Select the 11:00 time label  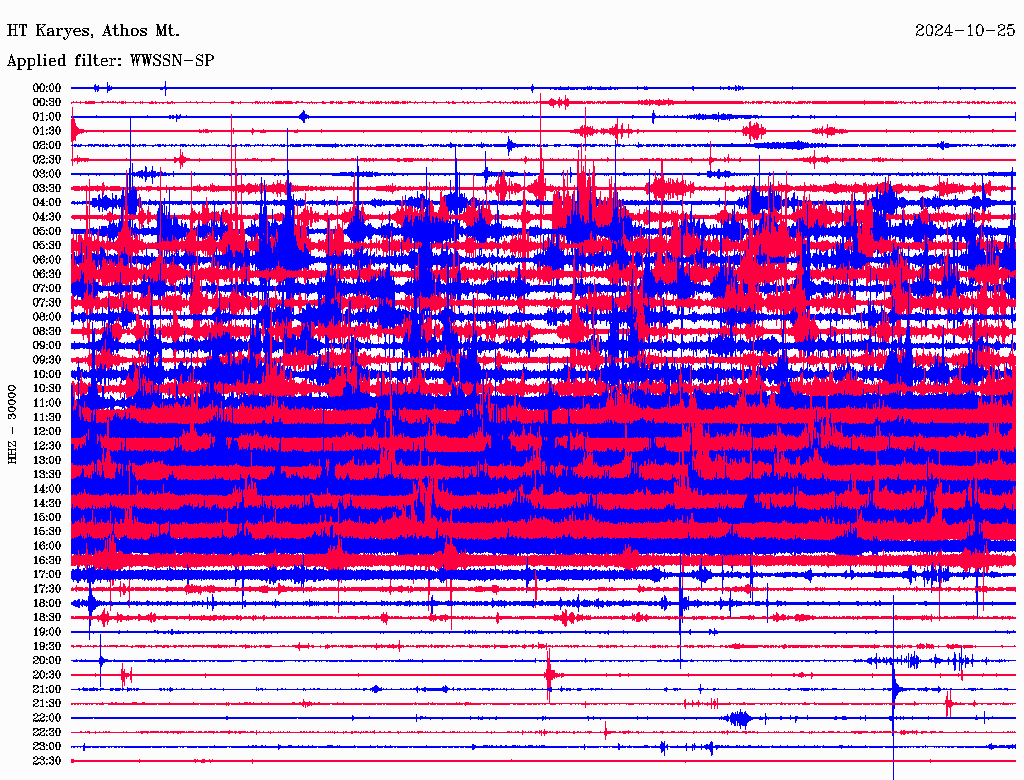click(x=47, y=404)
